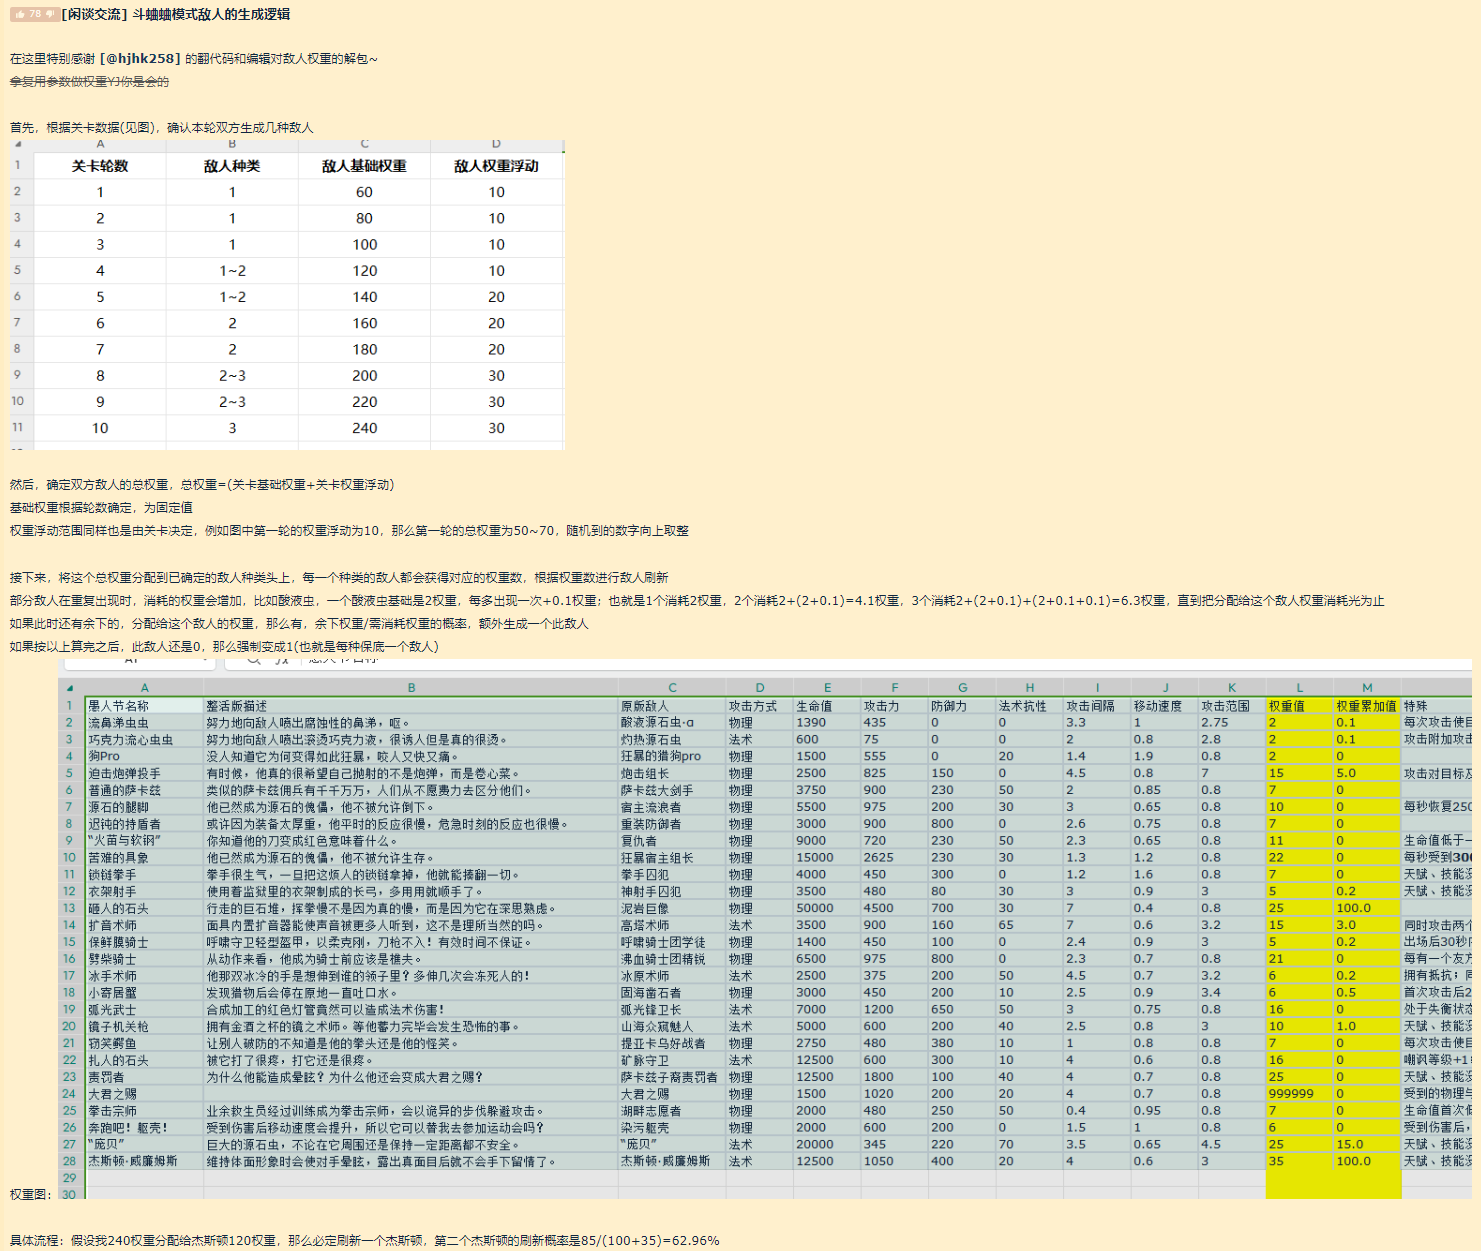Select the yellow 权重值 header cell
Image resolution: width=1481 pixels, height=1251 pixels.
[x=1299, y=706]
